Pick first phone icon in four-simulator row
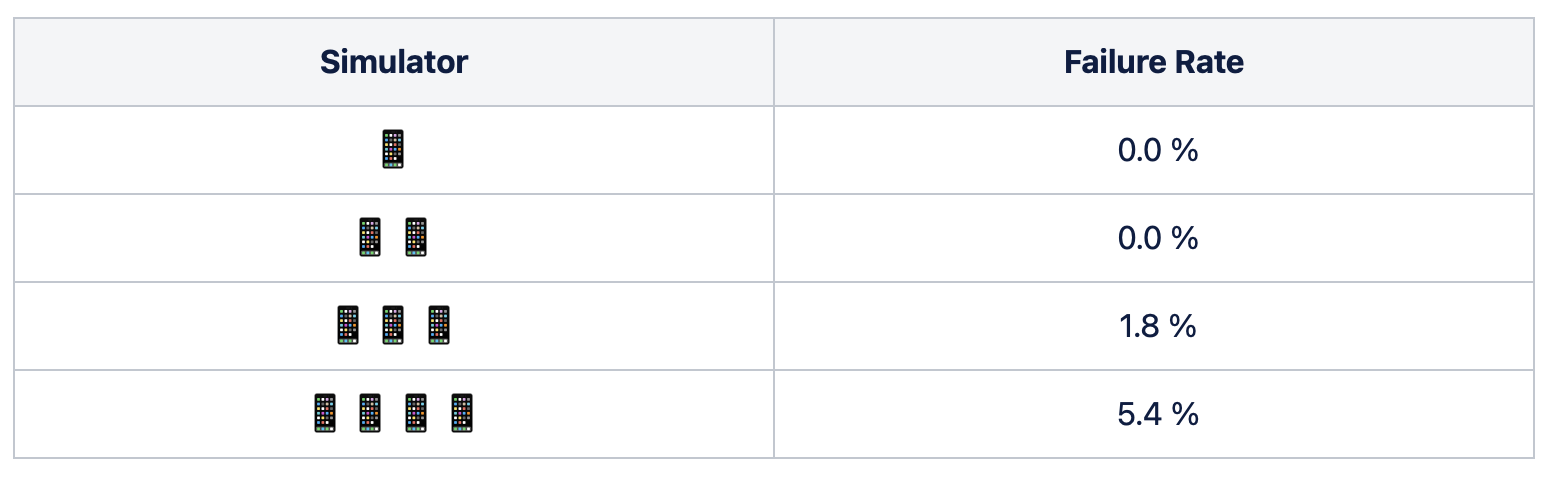Viewport: 1546px width, 488px height. tap(325, 413)
